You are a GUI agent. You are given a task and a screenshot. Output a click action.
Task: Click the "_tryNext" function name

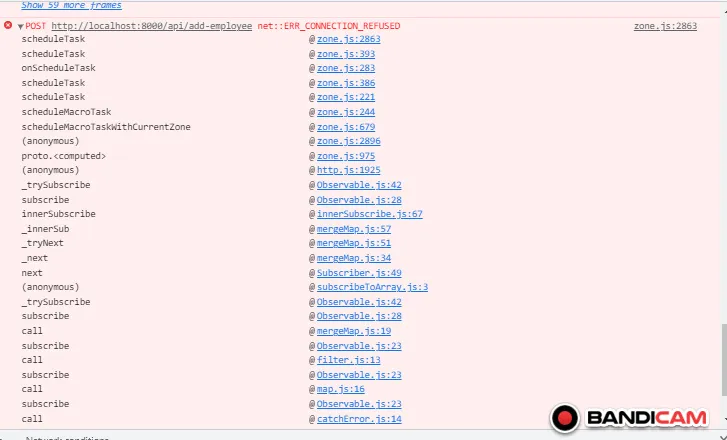pos(42,243)
